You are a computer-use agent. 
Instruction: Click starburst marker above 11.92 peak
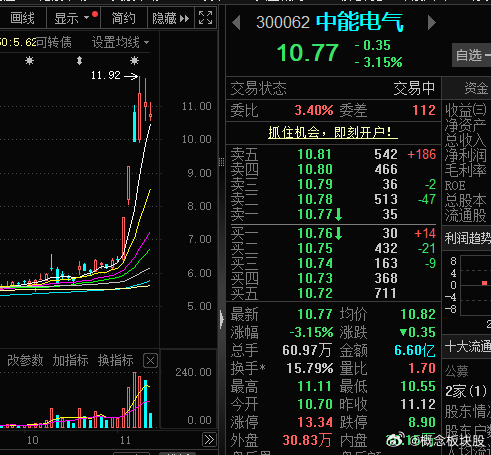tap(134, 61)
